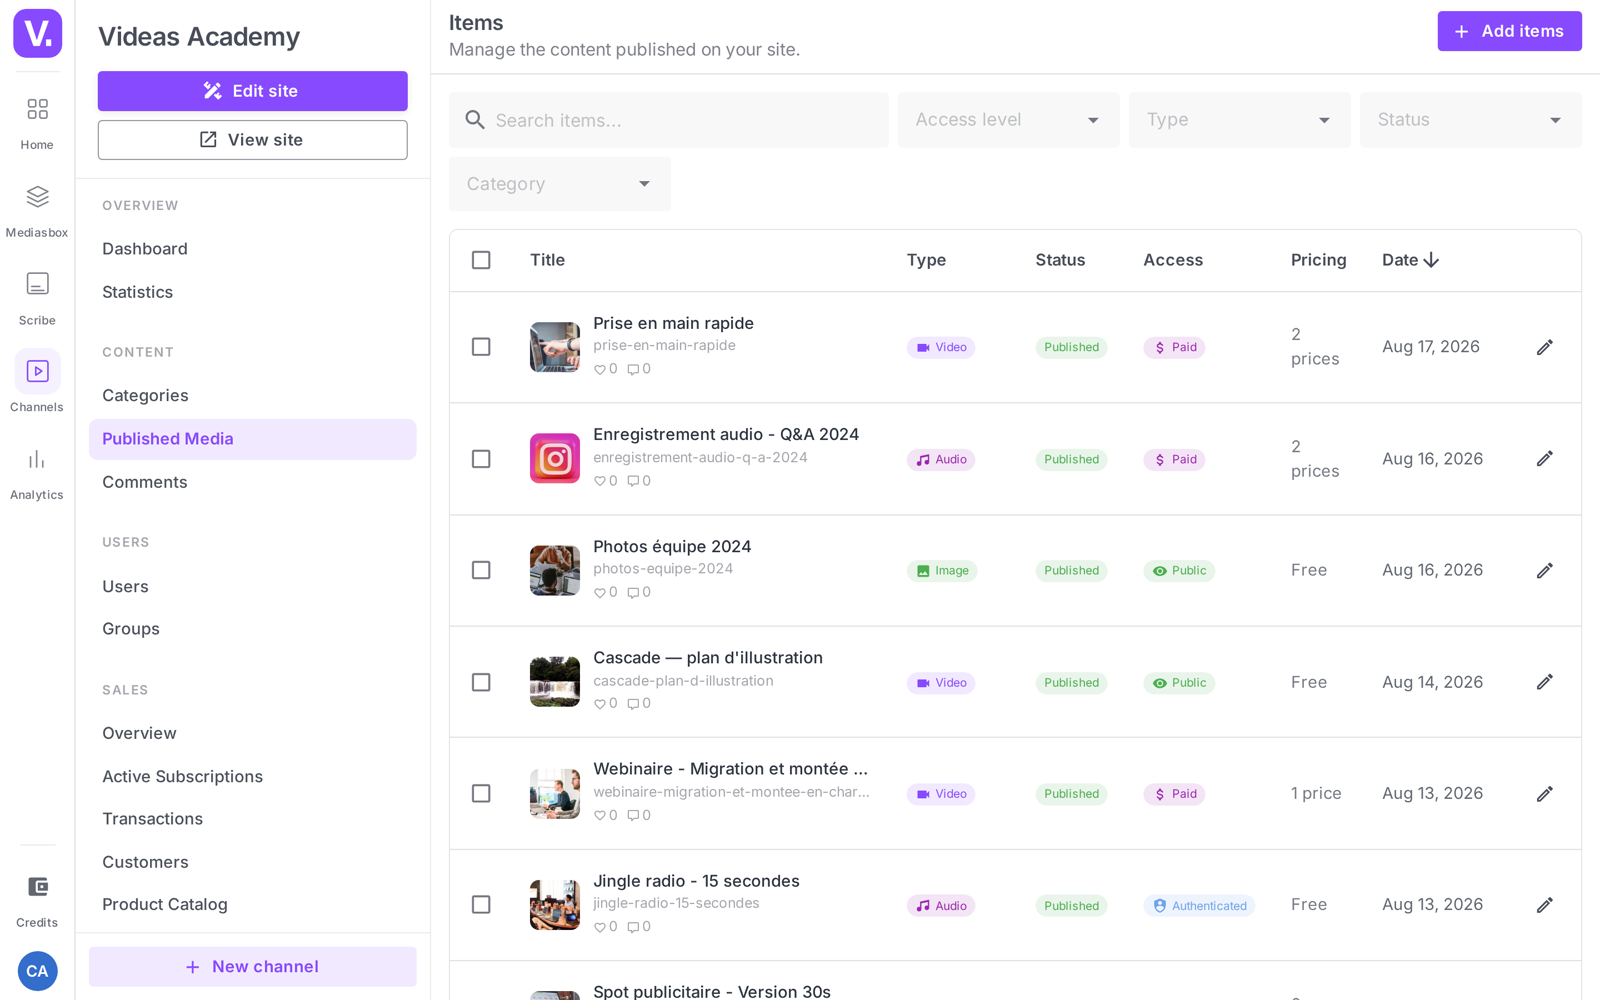Edit the Prise en main rapide item
This screenshot has height=1000, width=1600.
point(1545,347)
